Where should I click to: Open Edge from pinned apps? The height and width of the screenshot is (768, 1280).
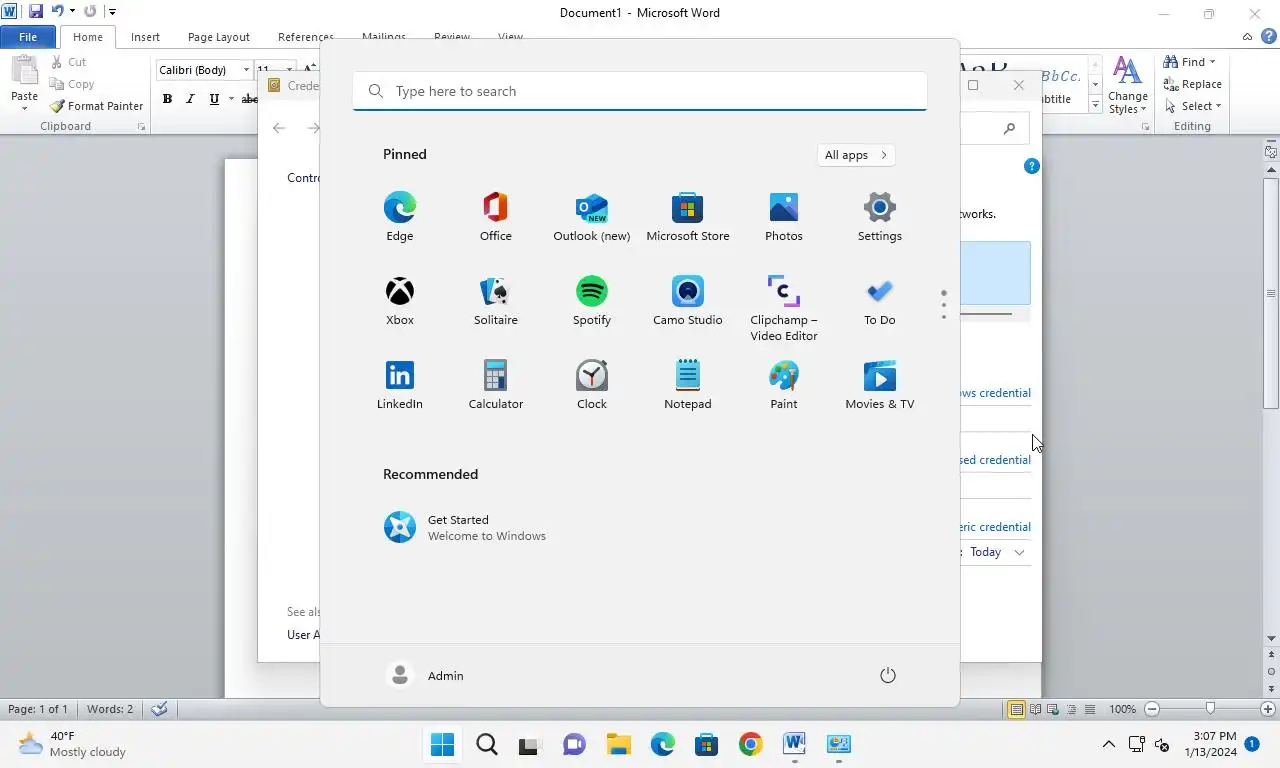(x=400, y=217)
